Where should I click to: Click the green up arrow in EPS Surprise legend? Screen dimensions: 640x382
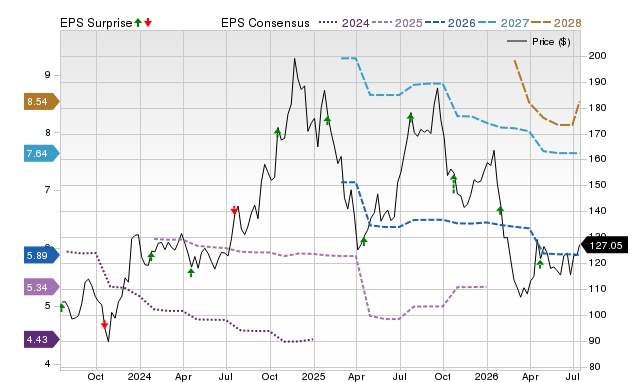click(138, 23)
